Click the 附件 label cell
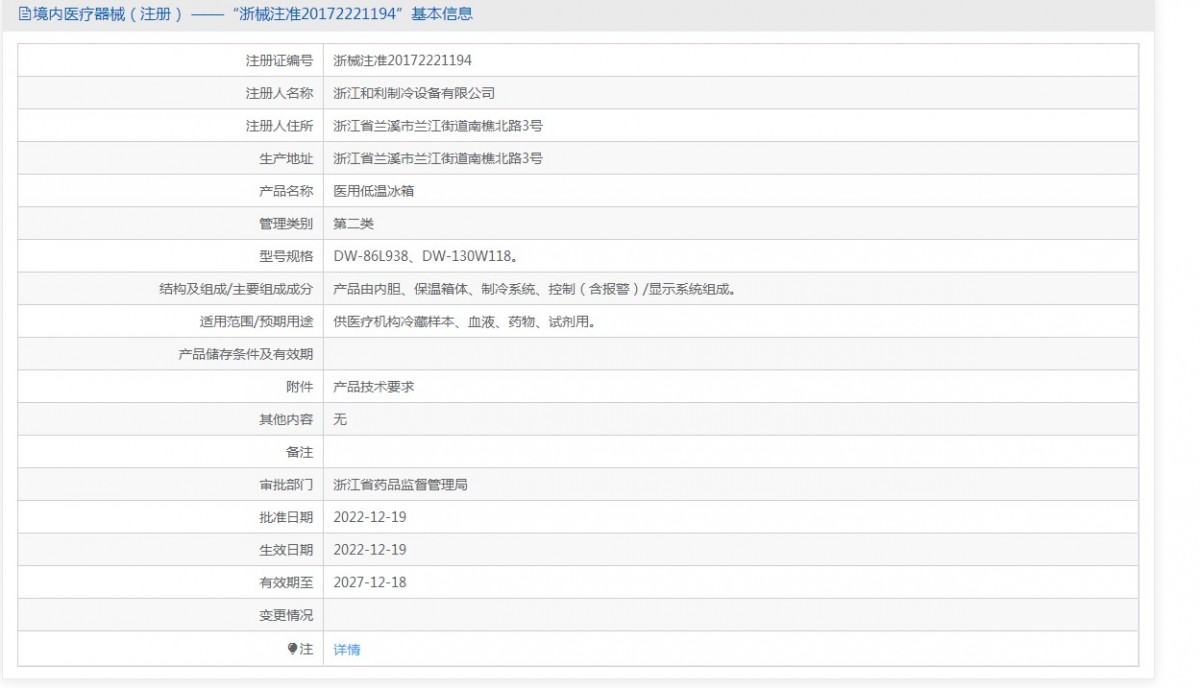 [x=170, y=387]
